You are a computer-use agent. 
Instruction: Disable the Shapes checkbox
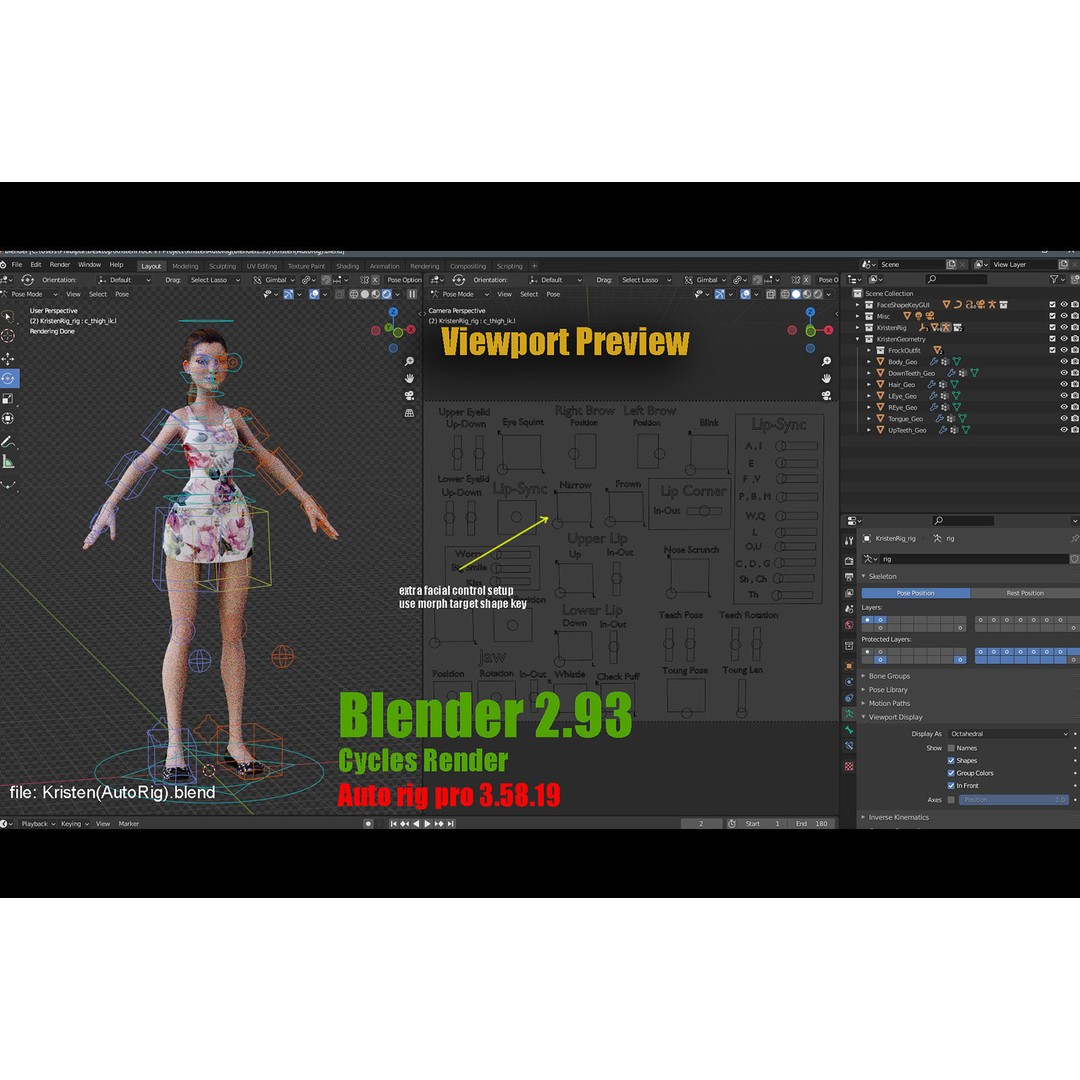(951, 760)
